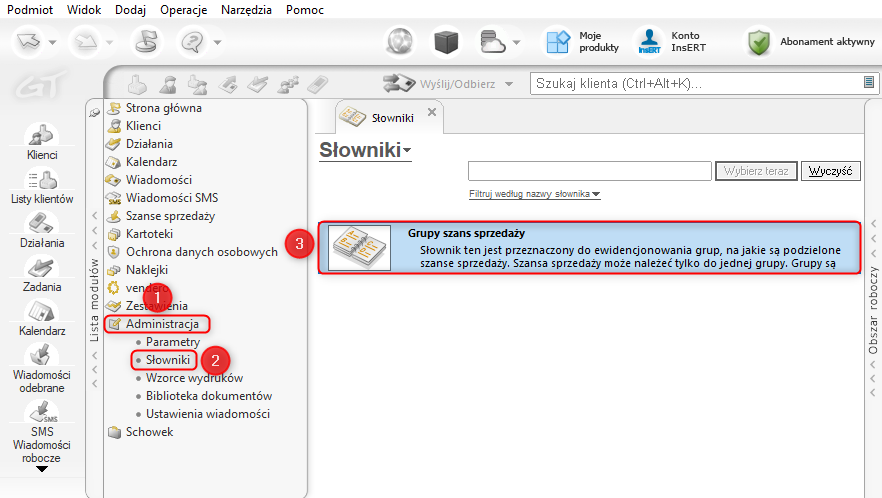Click the Wyczyść button
This screenshot has width=882, height=498.
(830, 171)
